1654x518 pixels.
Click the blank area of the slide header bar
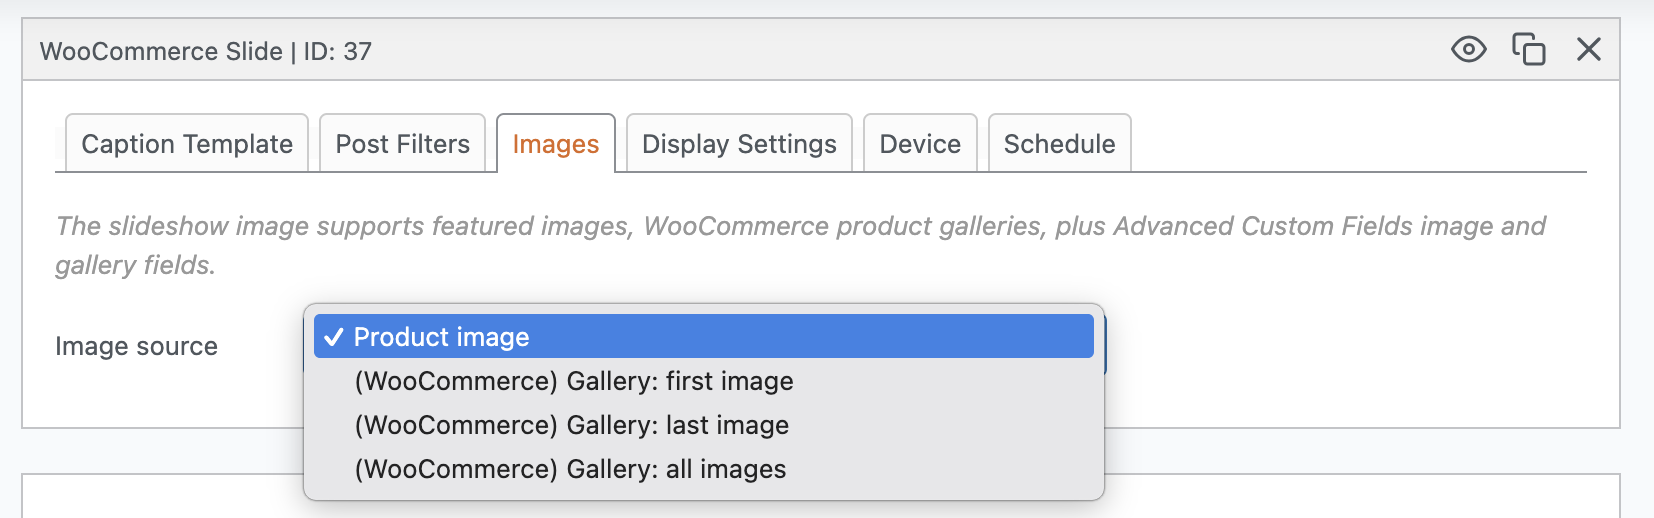click(900, 50)
